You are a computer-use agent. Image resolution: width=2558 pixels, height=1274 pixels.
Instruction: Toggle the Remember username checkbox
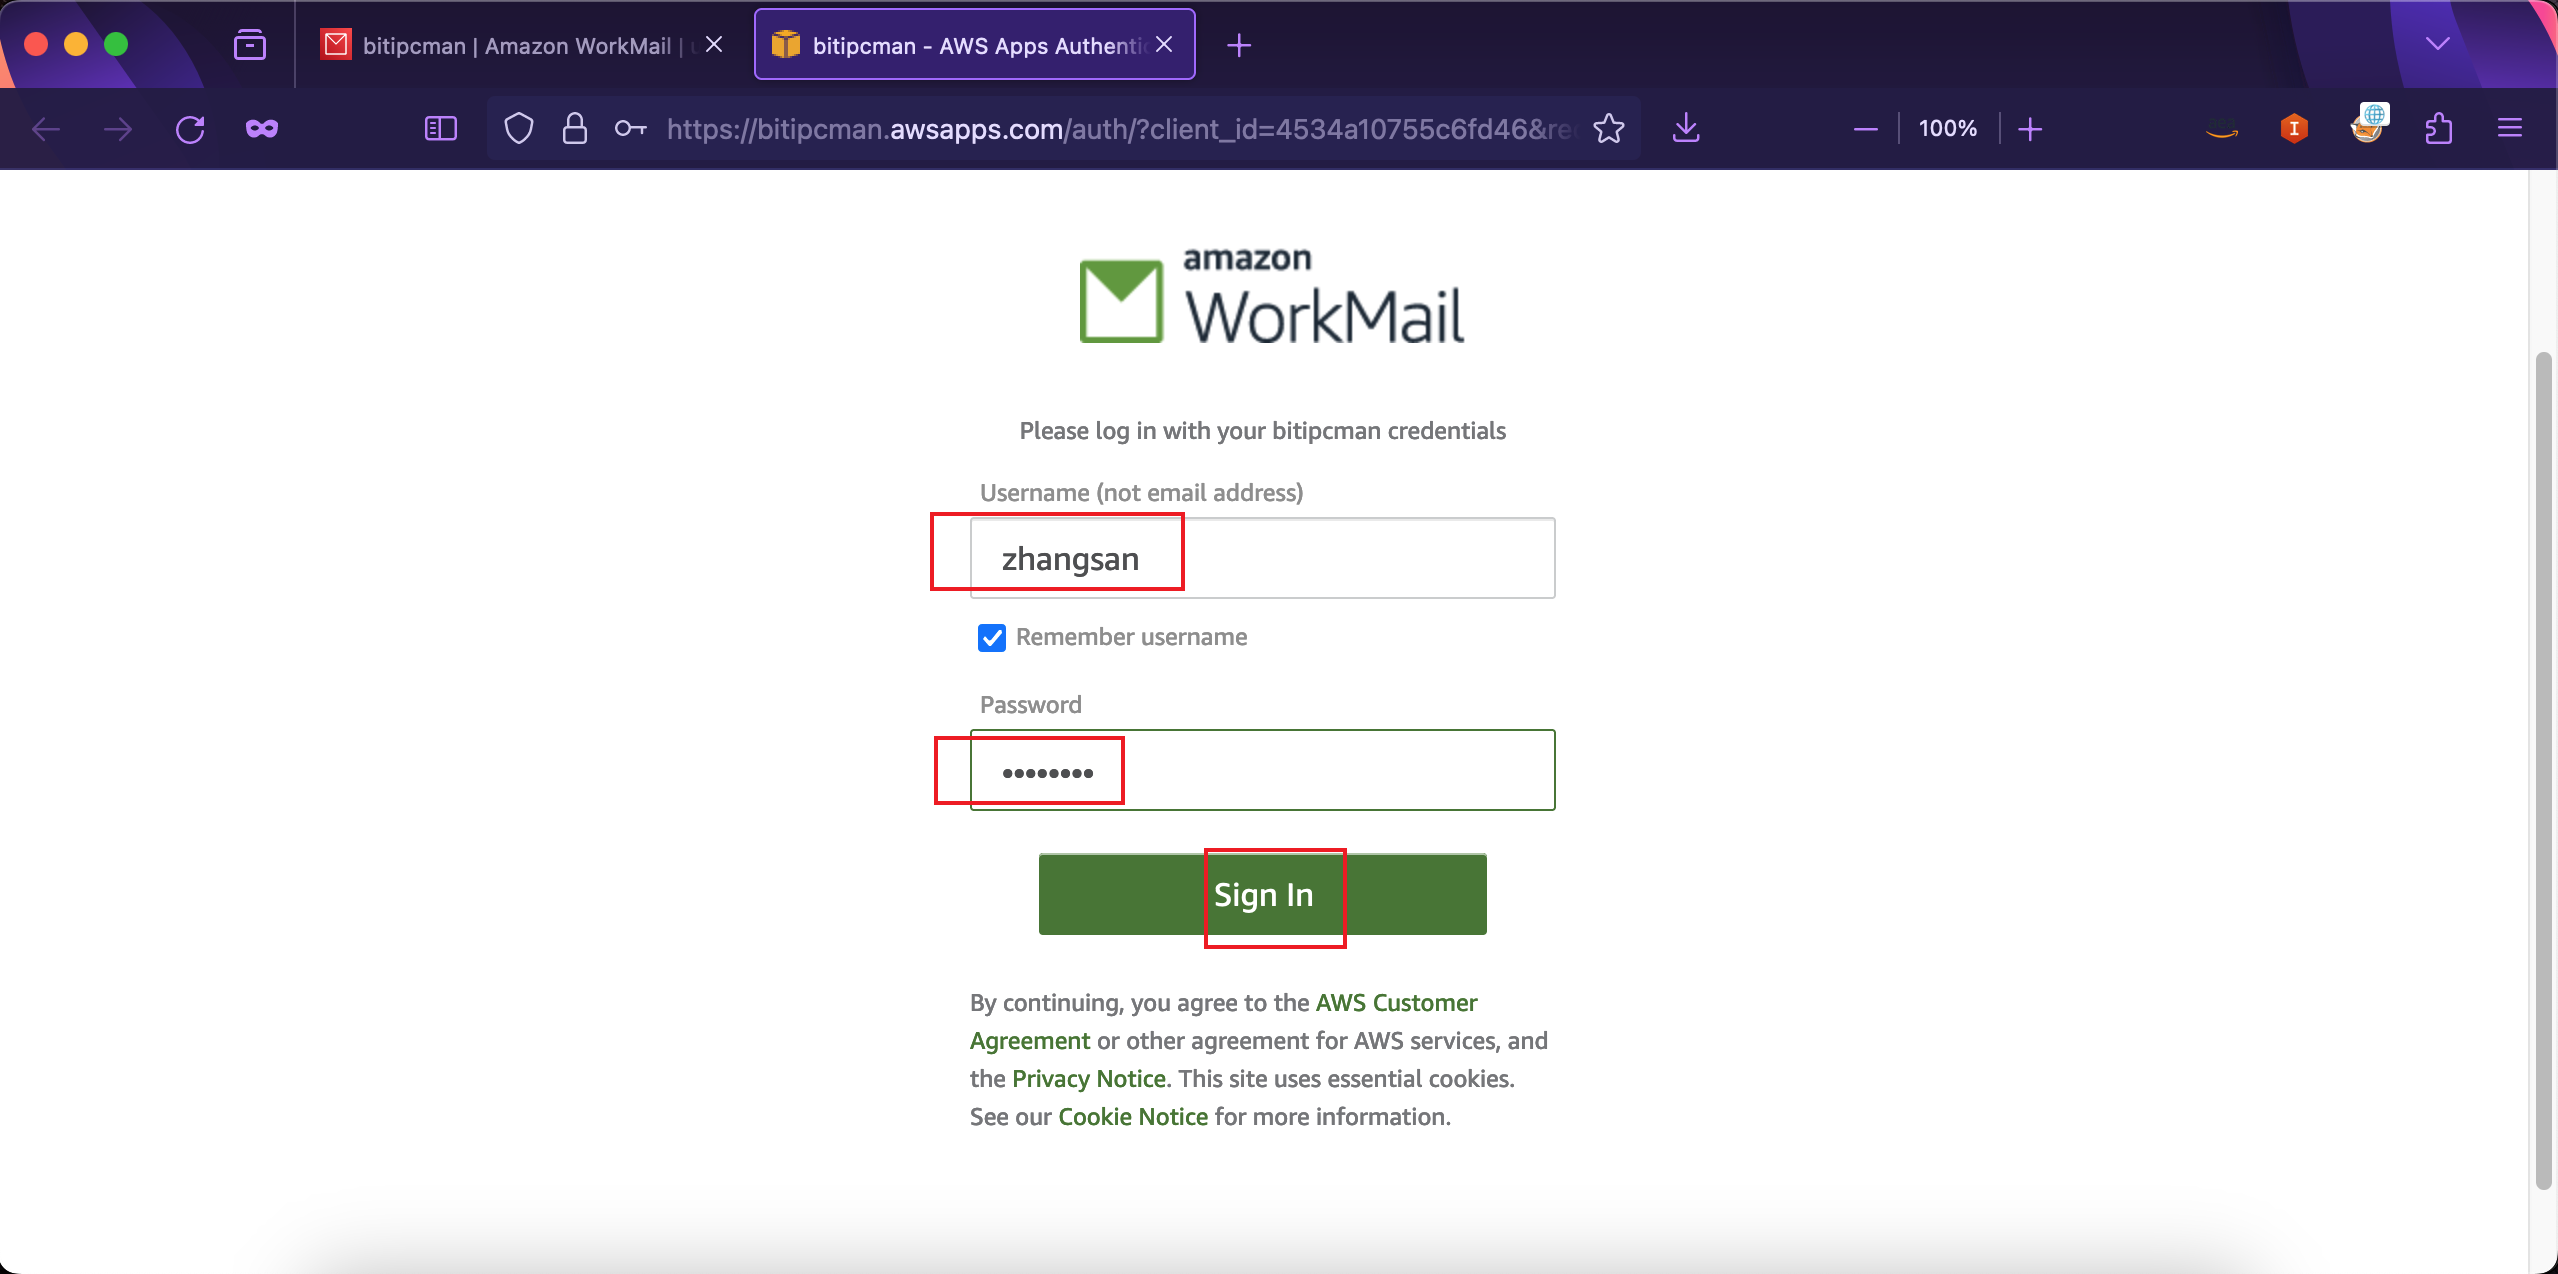[992, 638]
